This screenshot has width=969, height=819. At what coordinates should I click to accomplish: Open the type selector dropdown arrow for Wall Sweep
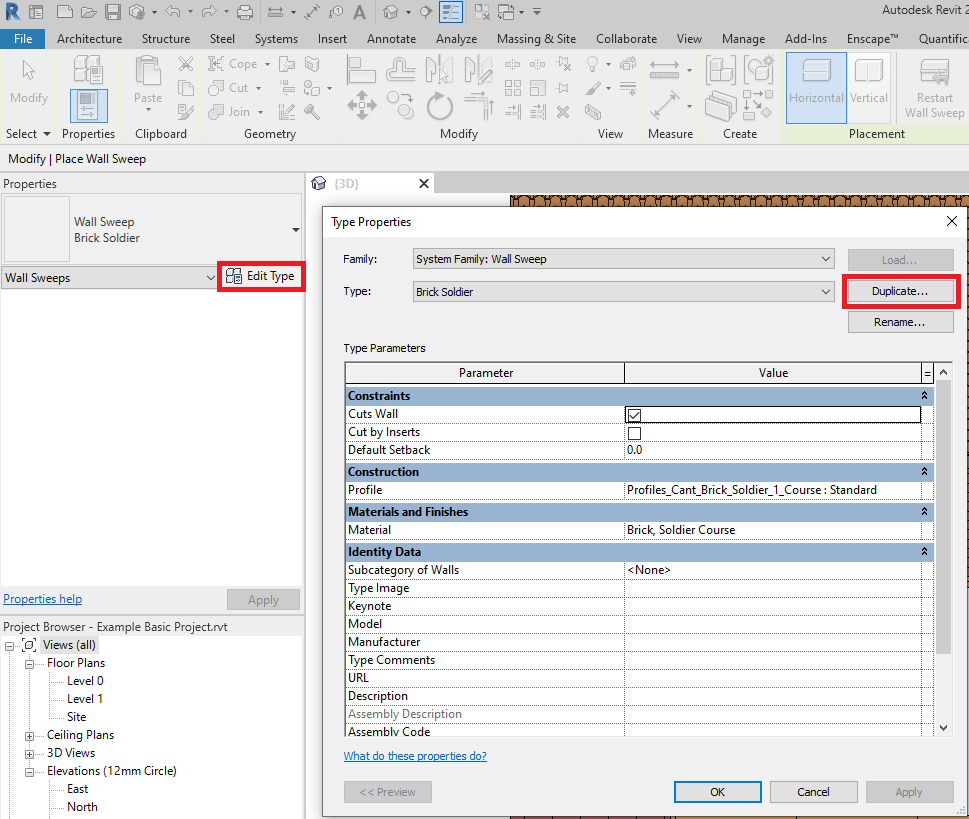[295, 229]
